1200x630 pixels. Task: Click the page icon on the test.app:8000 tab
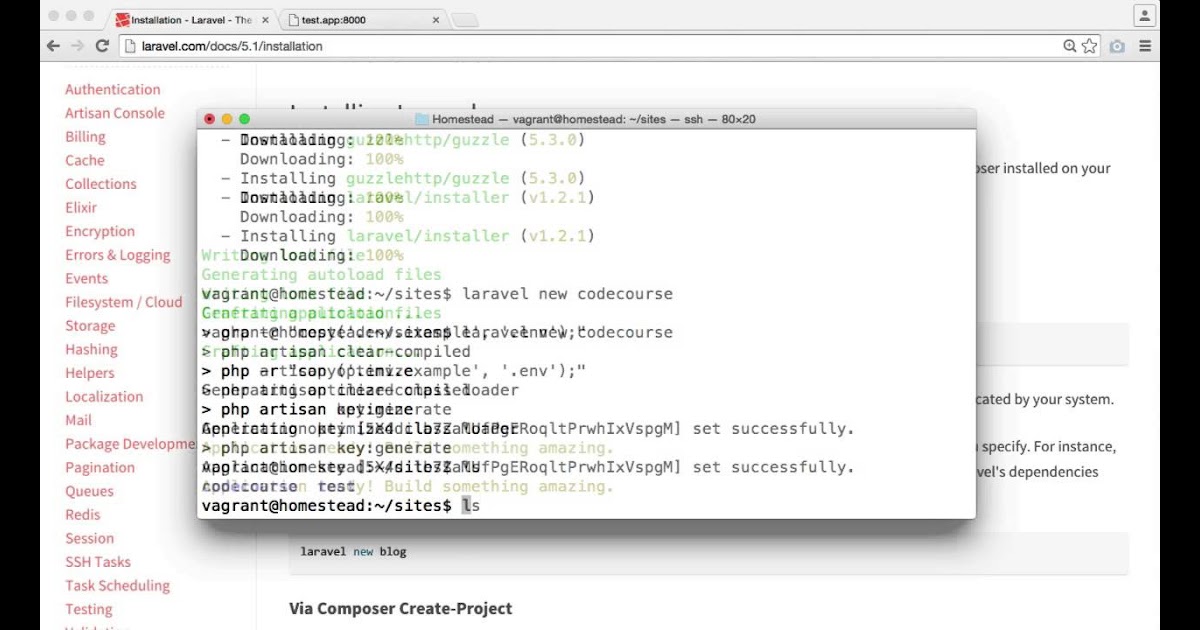point(293,20)
